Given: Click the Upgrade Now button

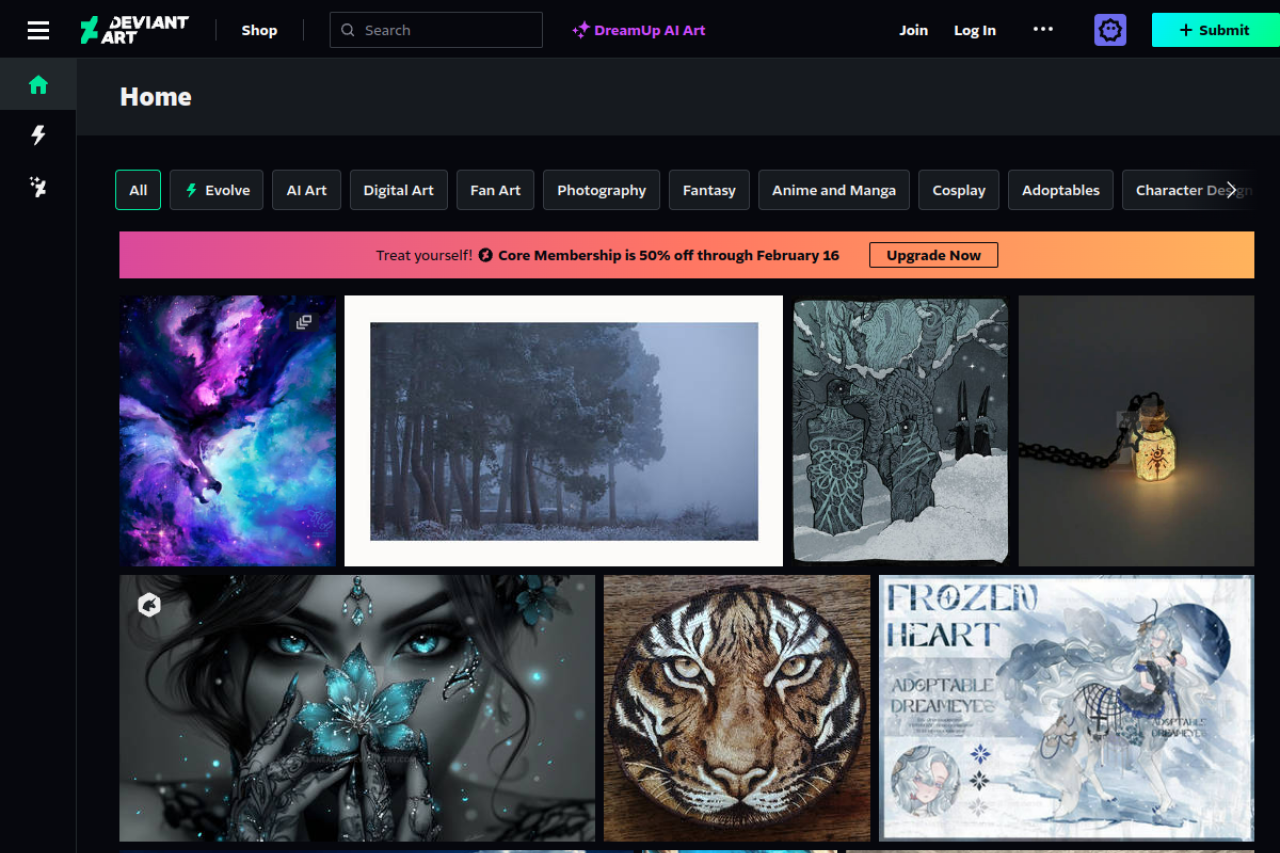Looking at the screenshot, I should (x=933, y=254).
